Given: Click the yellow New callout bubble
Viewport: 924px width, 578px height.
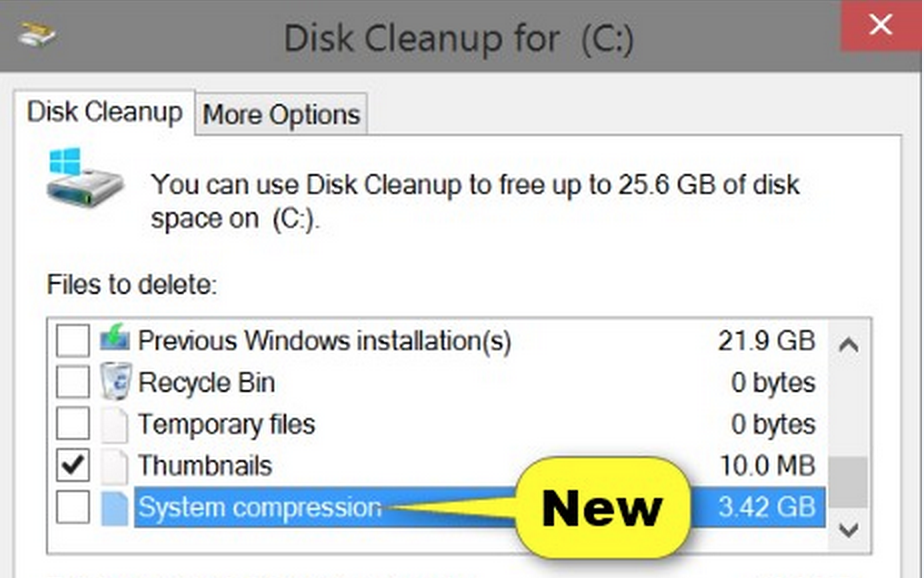Looking at the screenshot, I should [x=602, y=508].
